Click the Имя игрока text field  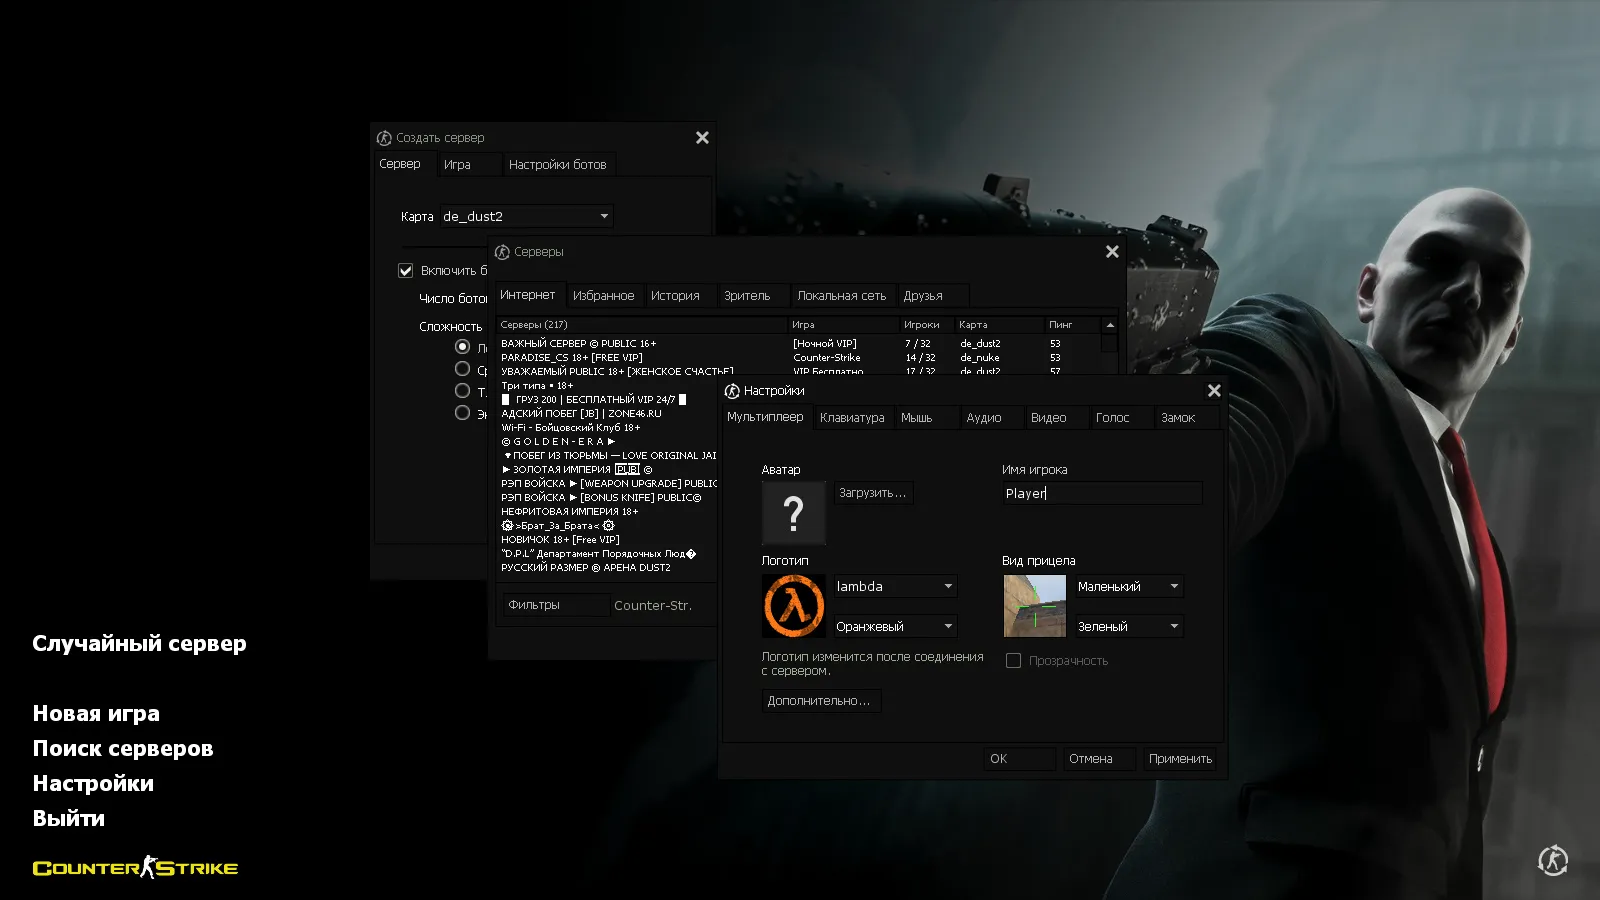(1101, 493)
